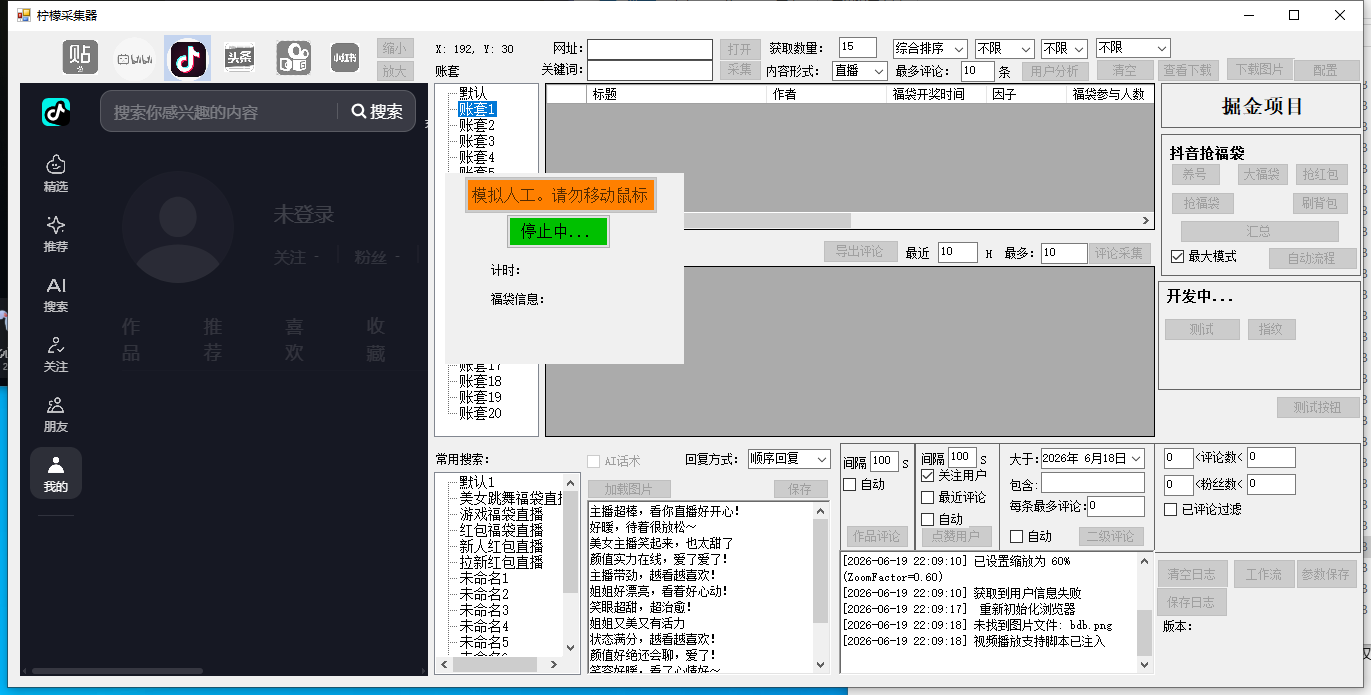Open 精选 in the Douyin sidebar
1371x695 pixels.
click(x=56, y=173)
